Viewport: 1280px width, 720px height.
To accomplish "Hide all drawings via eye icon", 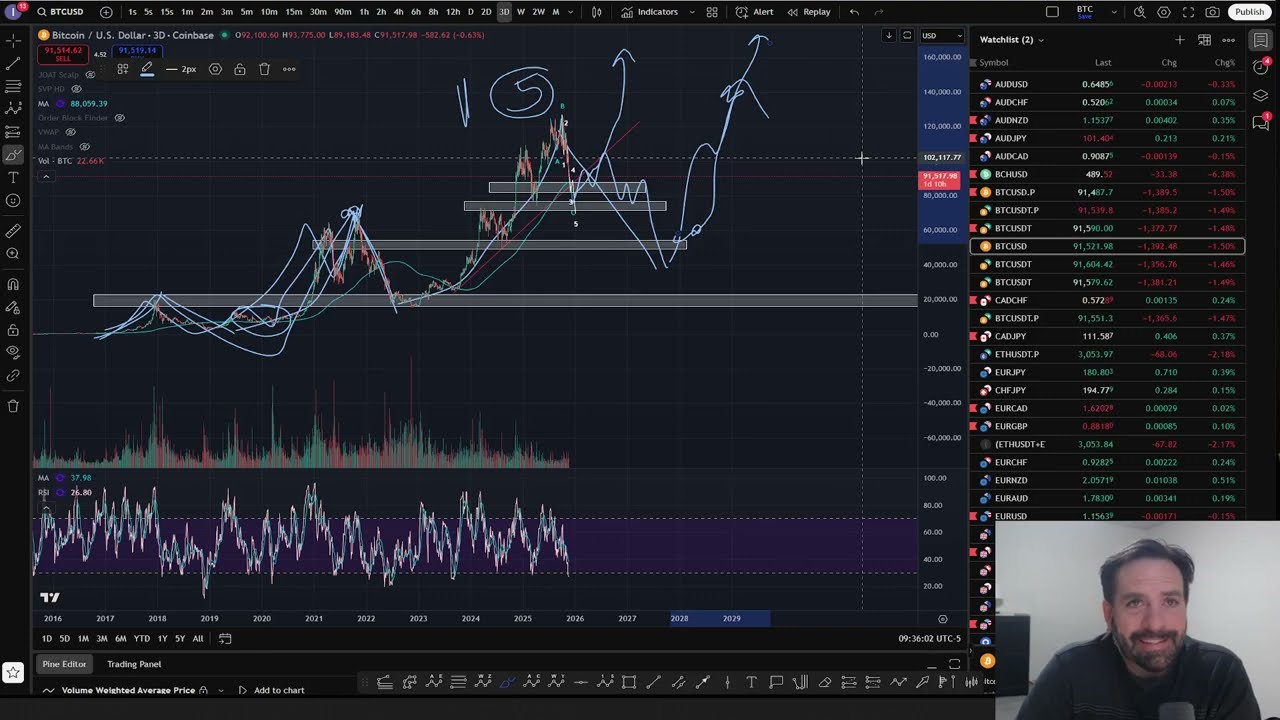I will 13,352.
